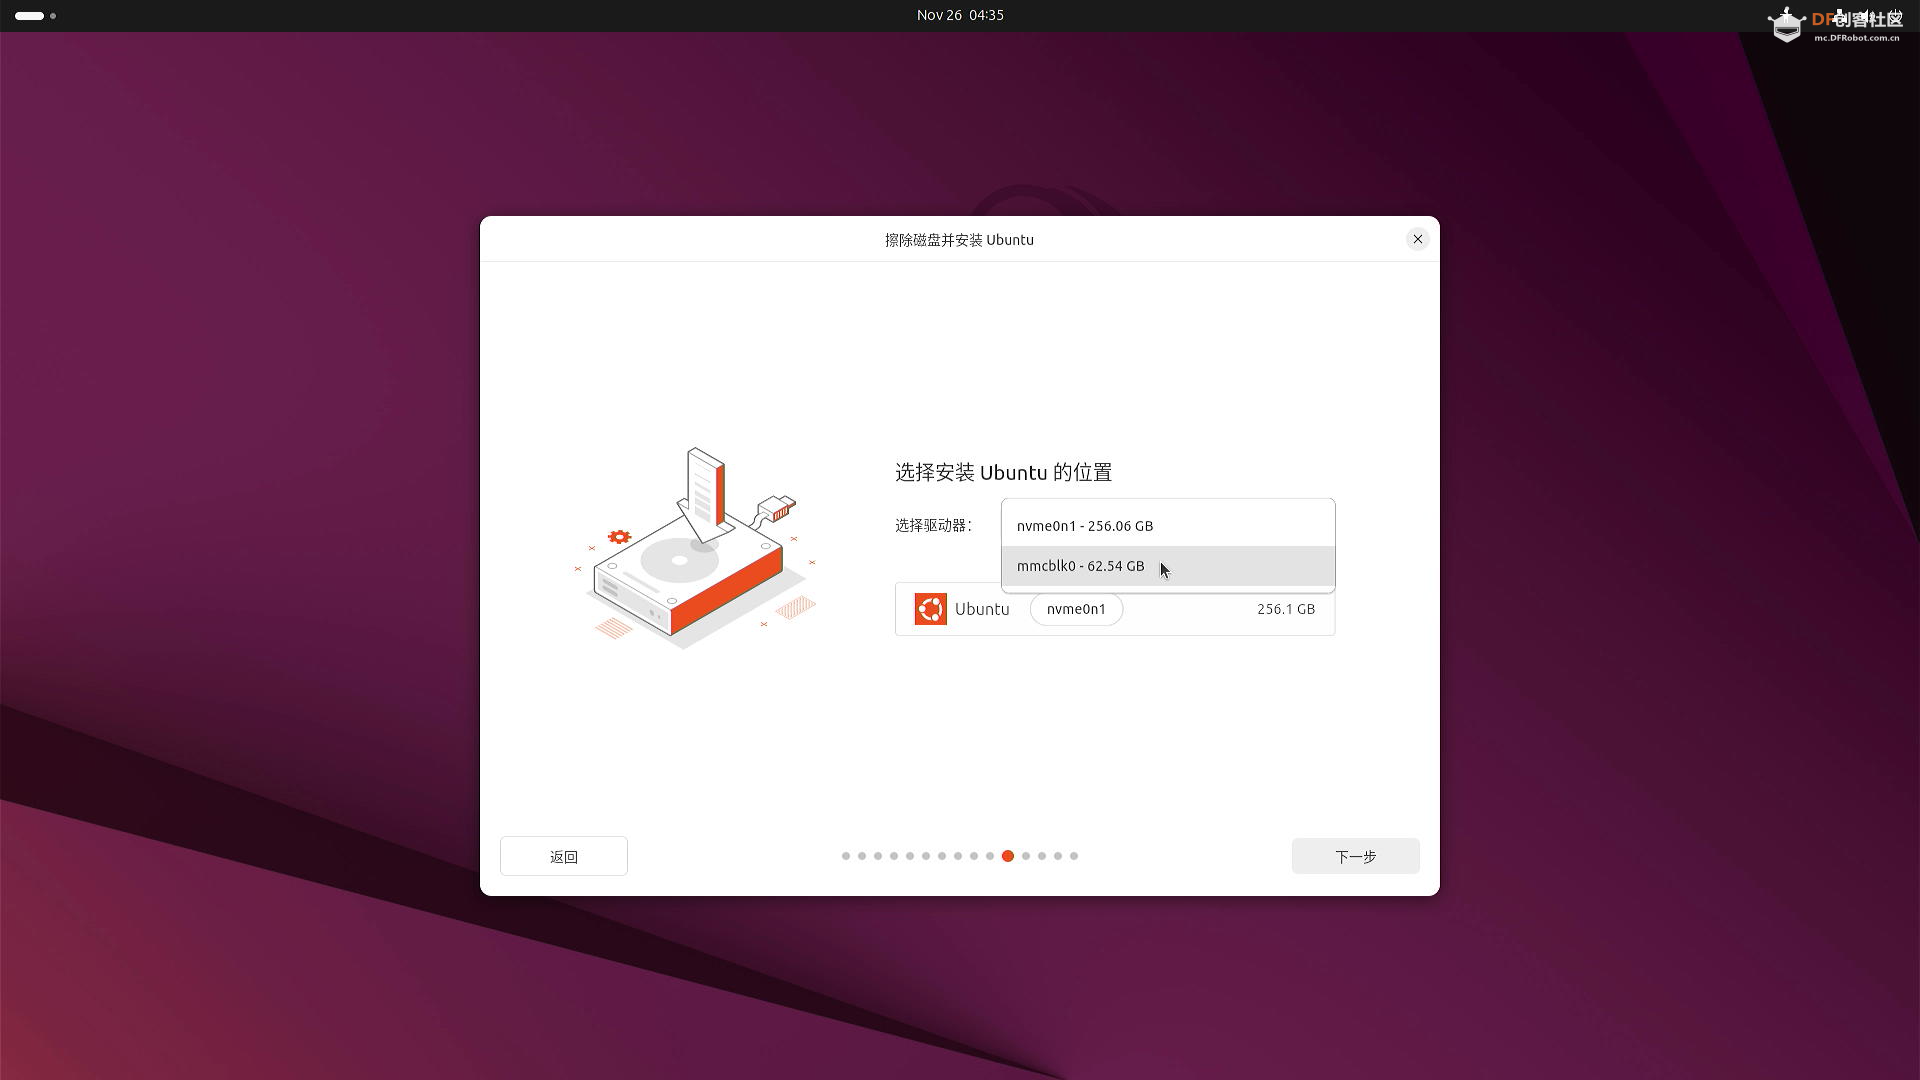Click the orange active step indicator dot
Screen dimensions: 1920x1080
click(1008, 856)
